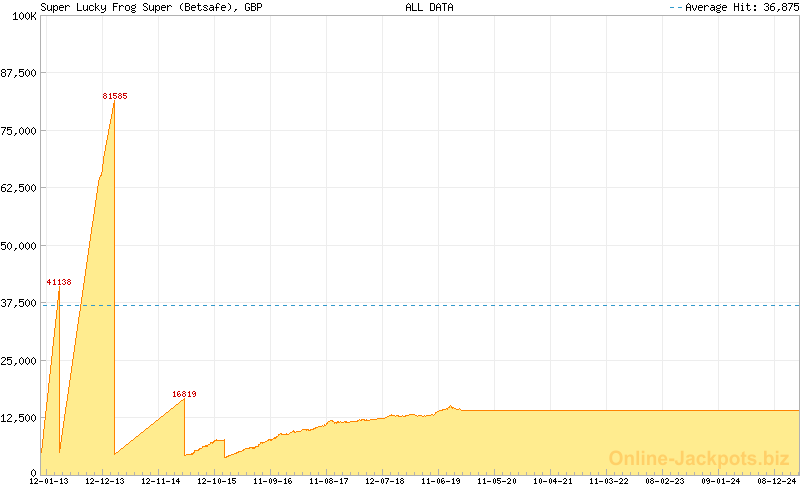
Task: Click the x-axis date 09-01-24
Action: [721, 481]
